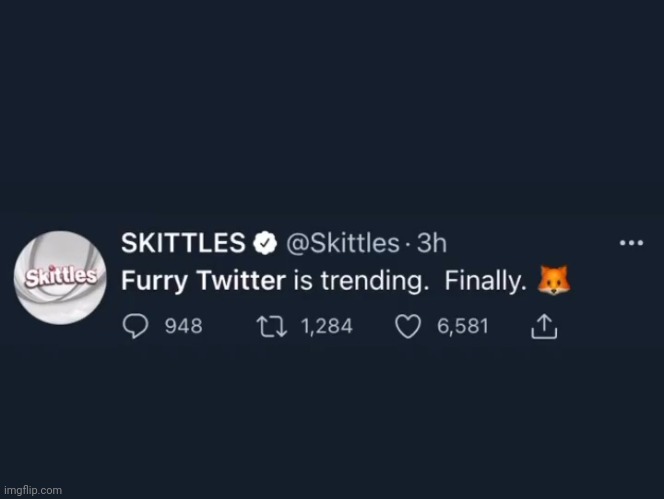The width and height of the screenshot is (664, 499).
Task: Click the dot separator before timestamp
Action: coord(408,244)
